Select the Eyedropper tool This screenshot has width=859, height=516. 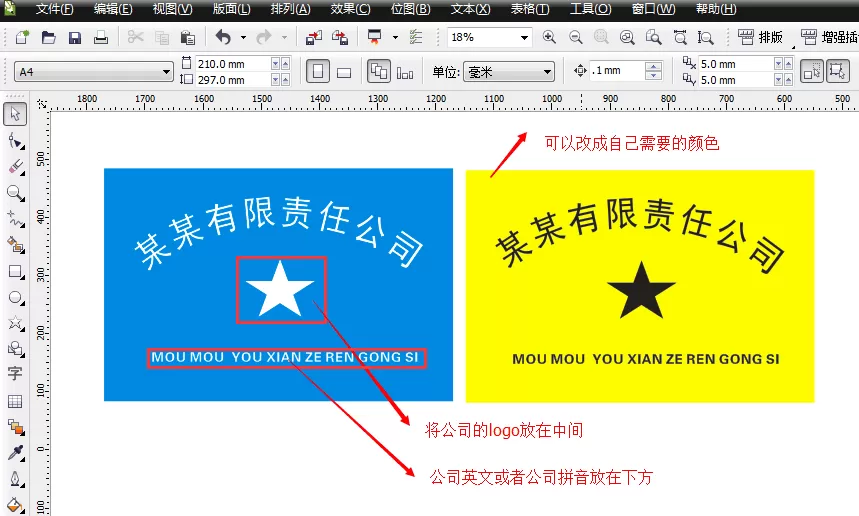tap(15, 453)
